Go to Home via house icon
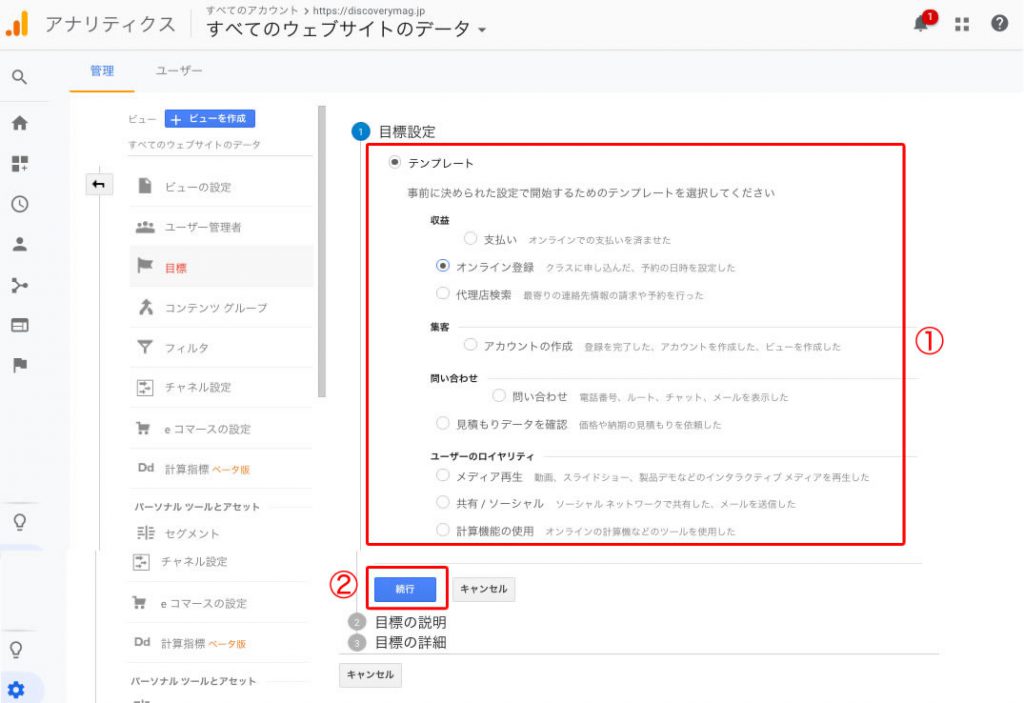 click(x=19, y=124)
